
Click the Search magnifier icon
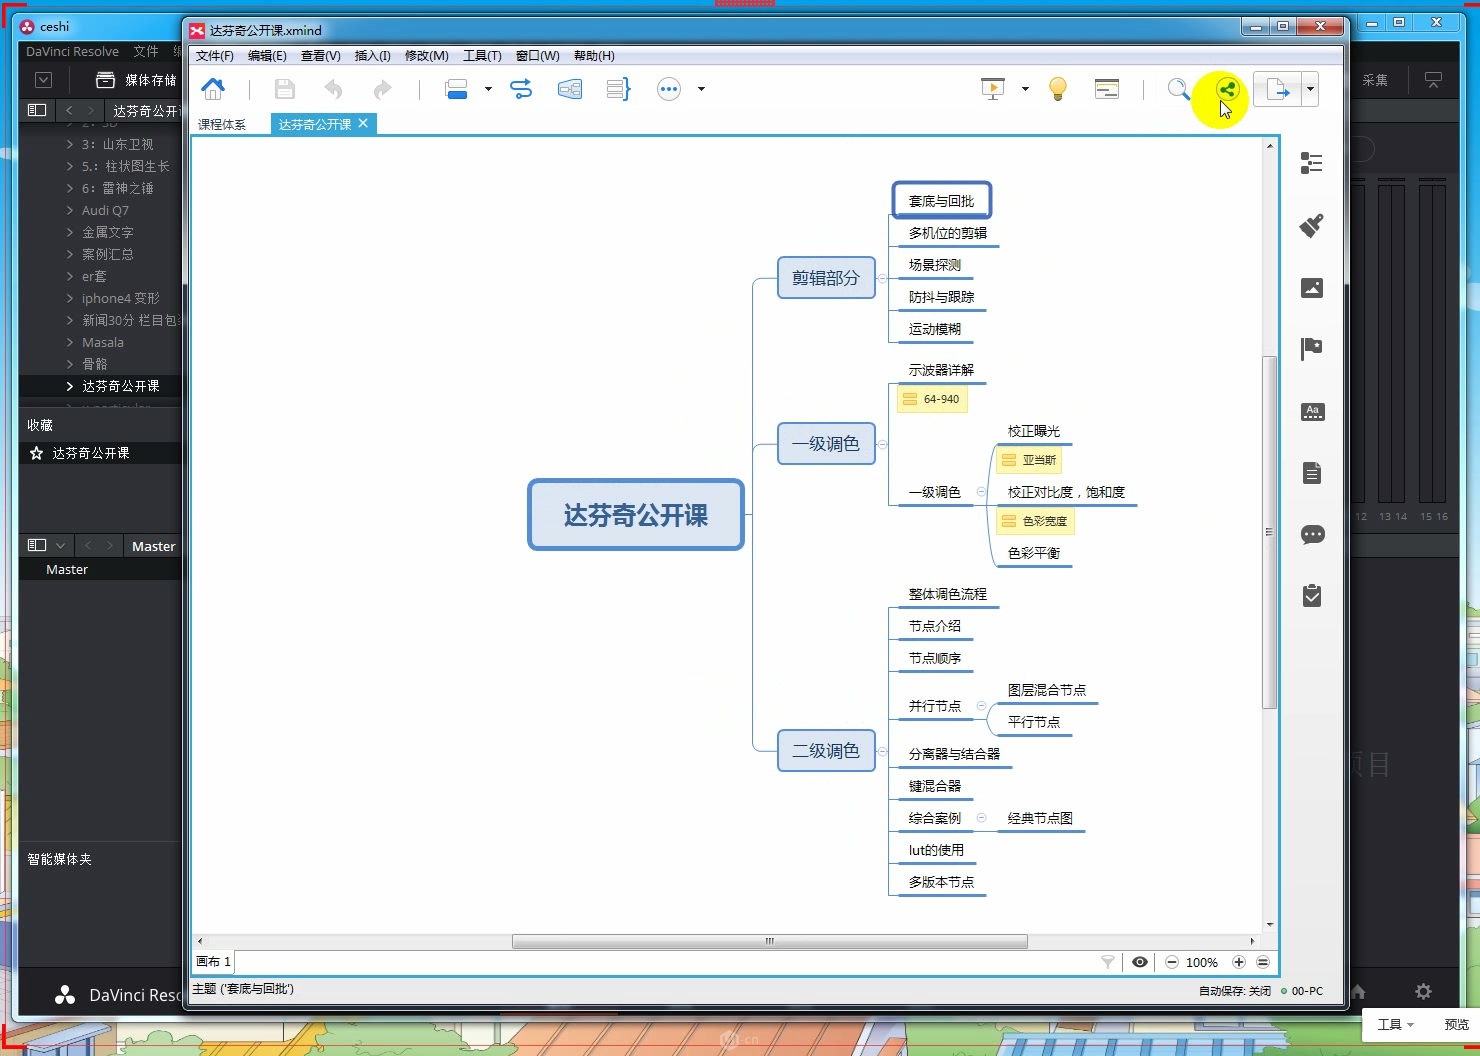click(1179, 90)
